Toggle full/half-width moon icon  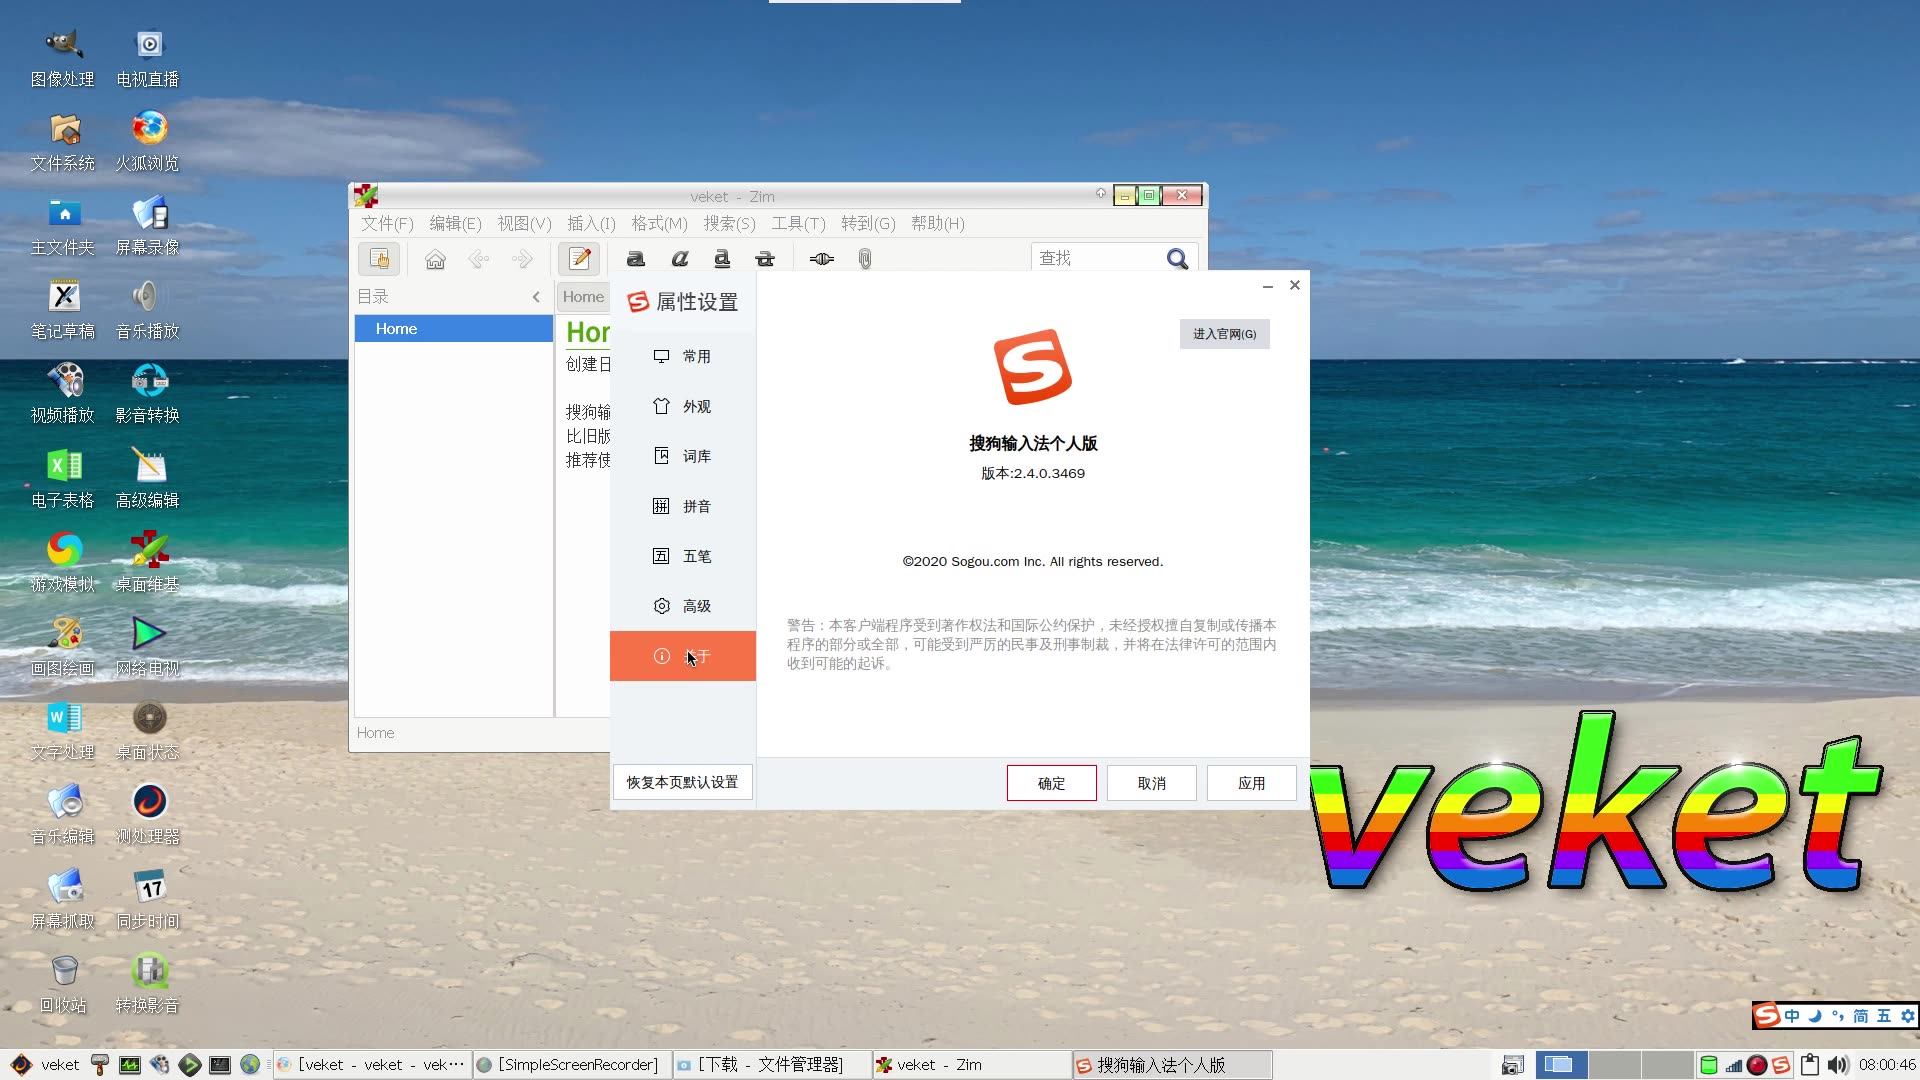(x=1815, y=1015)
